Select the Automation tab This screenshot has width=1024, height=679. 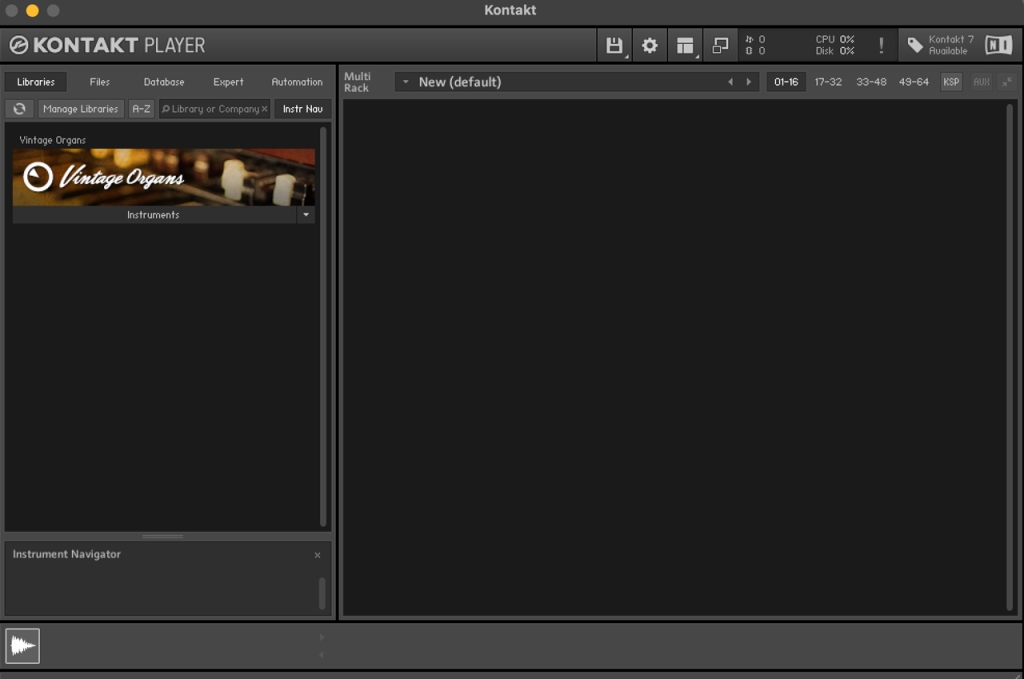click(297, 82)
